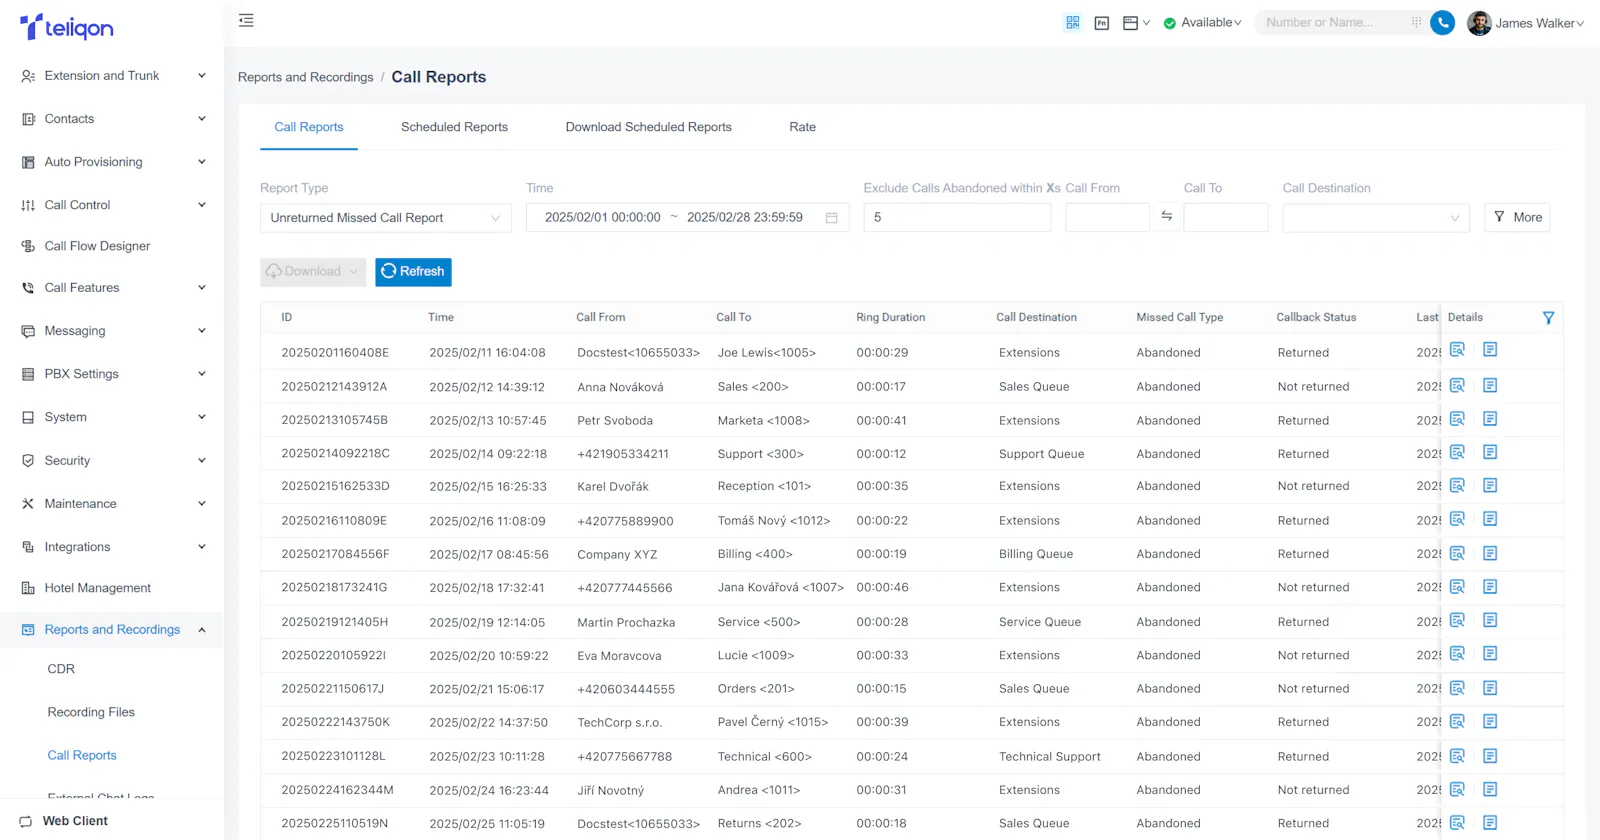
Task: Open the Fn function keys icon
Action: tap(1102, 22)
